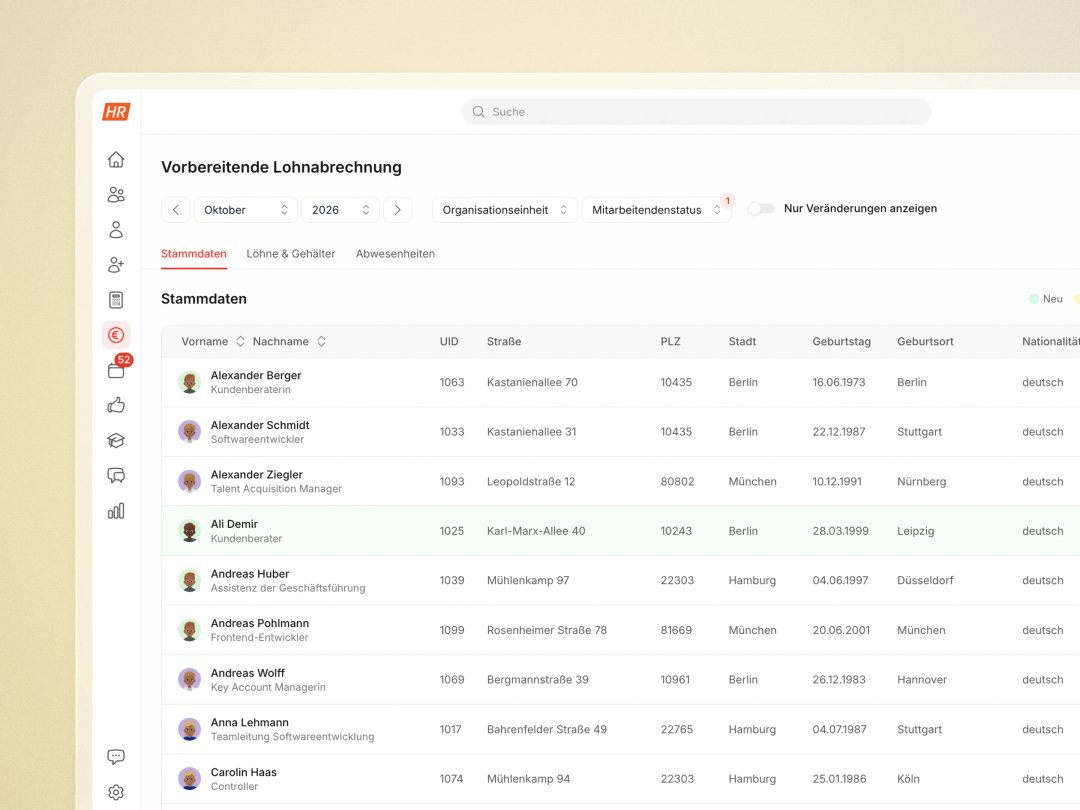Open the chat bubbles sidebar icon
The width and height of the screenshot is (1080, 810).
[x=116, y=475]
